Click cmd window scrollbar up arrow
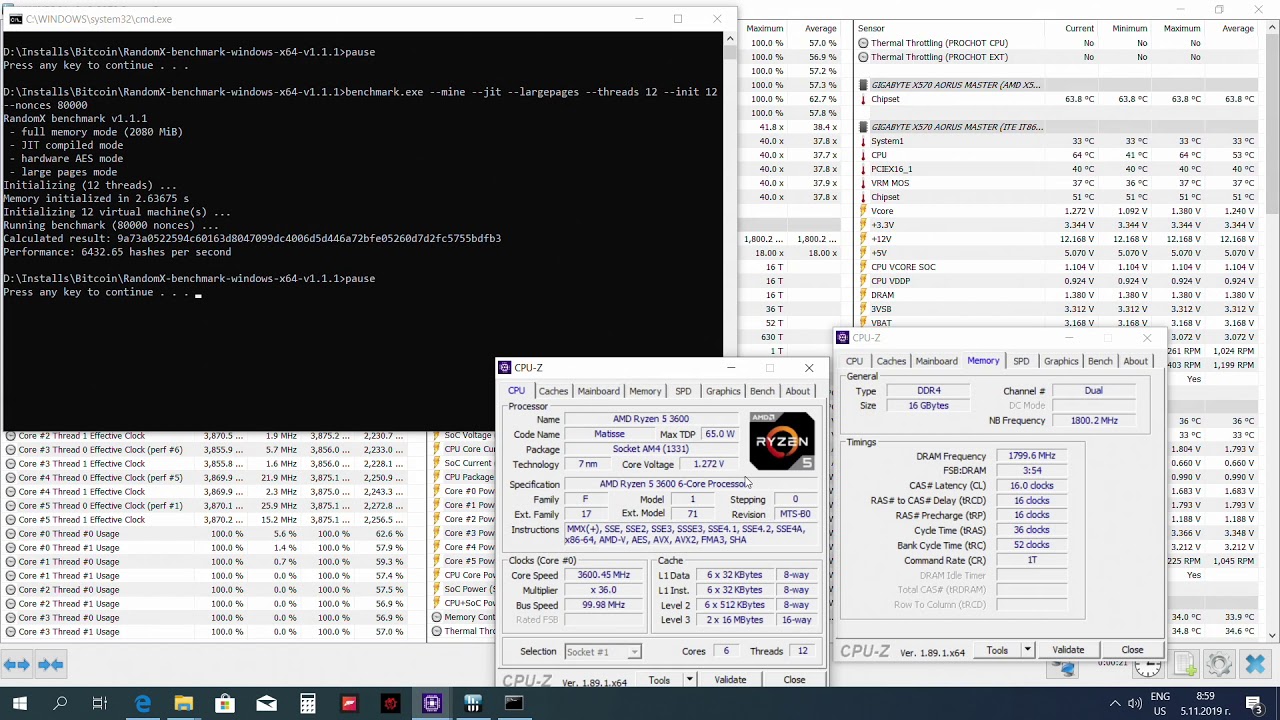Viewport: 1280px width, 720px height. point(730,39)
